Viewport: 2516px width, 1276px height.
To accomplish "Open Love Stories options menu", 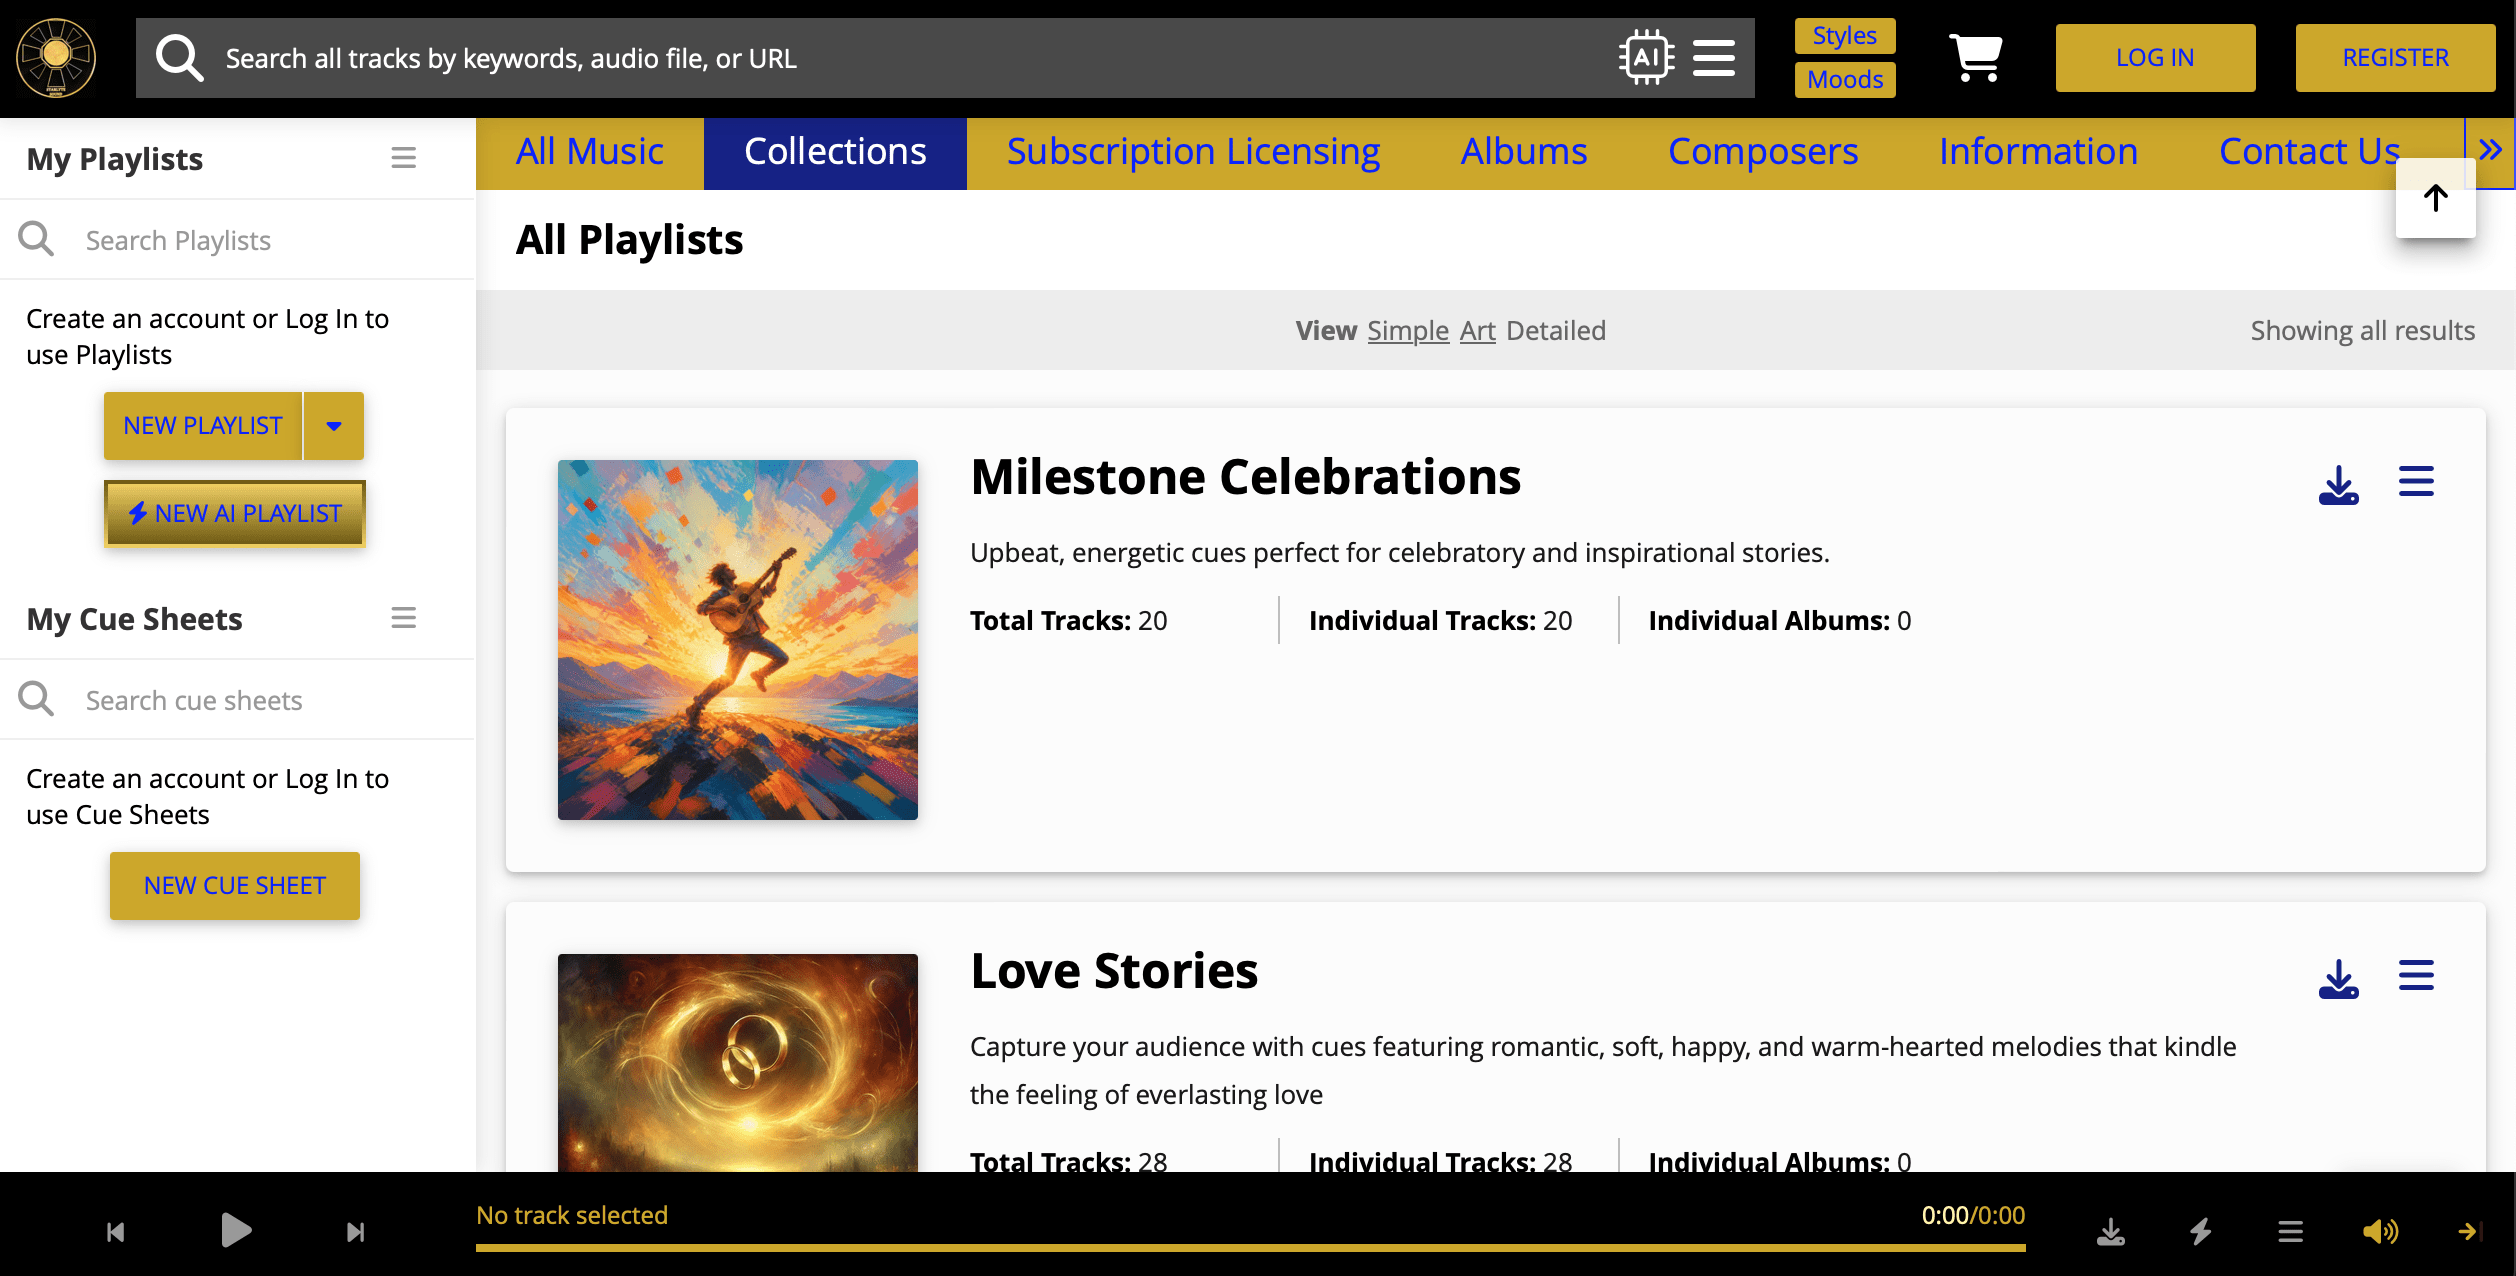I will (x=2416, y=976).
